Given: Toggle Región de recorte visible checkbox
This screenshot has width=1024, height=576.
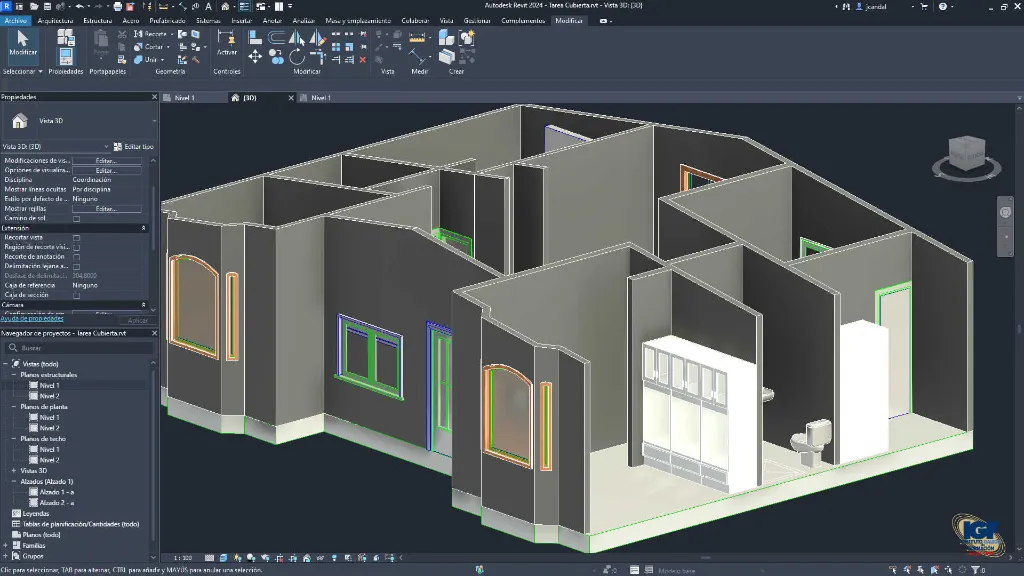Looking at the screenshot, I should click(x=76, y=248).
